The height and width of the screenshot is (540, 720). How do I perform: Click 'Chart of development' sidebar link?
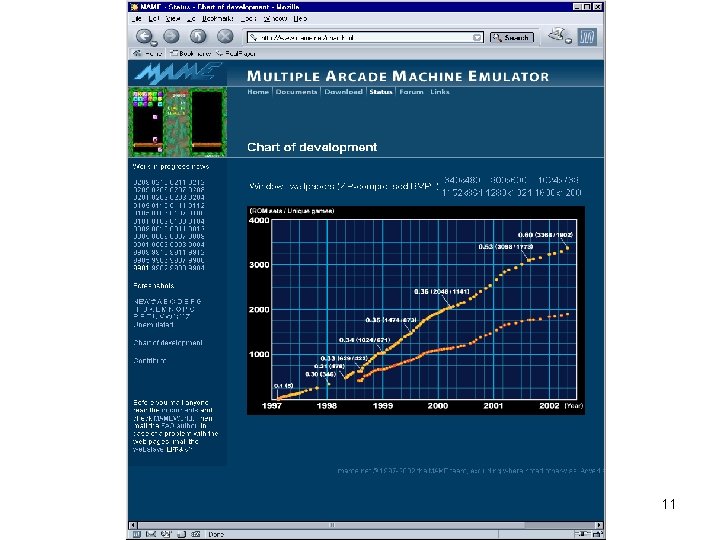(168, 343)
